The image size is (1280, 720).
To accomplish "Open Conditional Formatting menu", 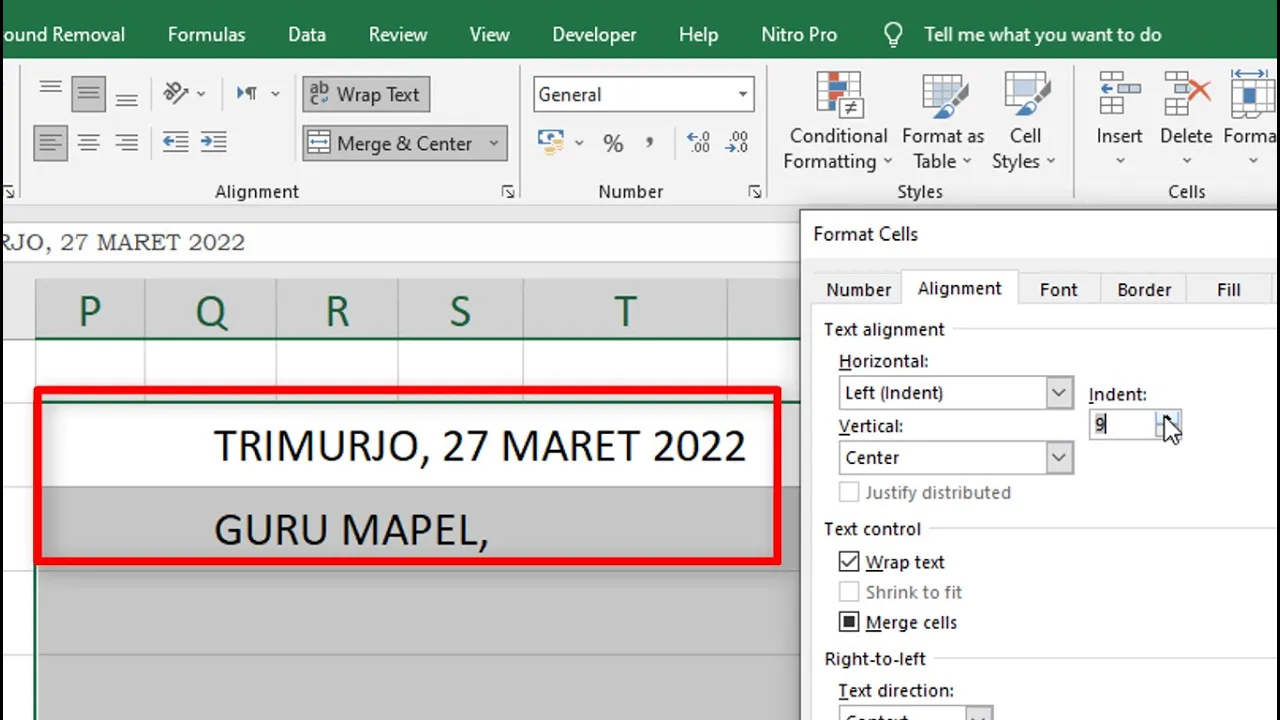I will coord(838,121).
